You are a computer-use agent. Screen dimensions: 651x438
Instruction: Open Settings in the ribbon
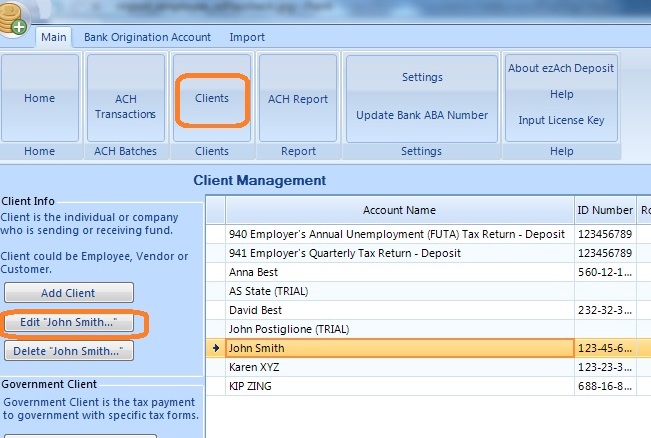pos(421,77)
